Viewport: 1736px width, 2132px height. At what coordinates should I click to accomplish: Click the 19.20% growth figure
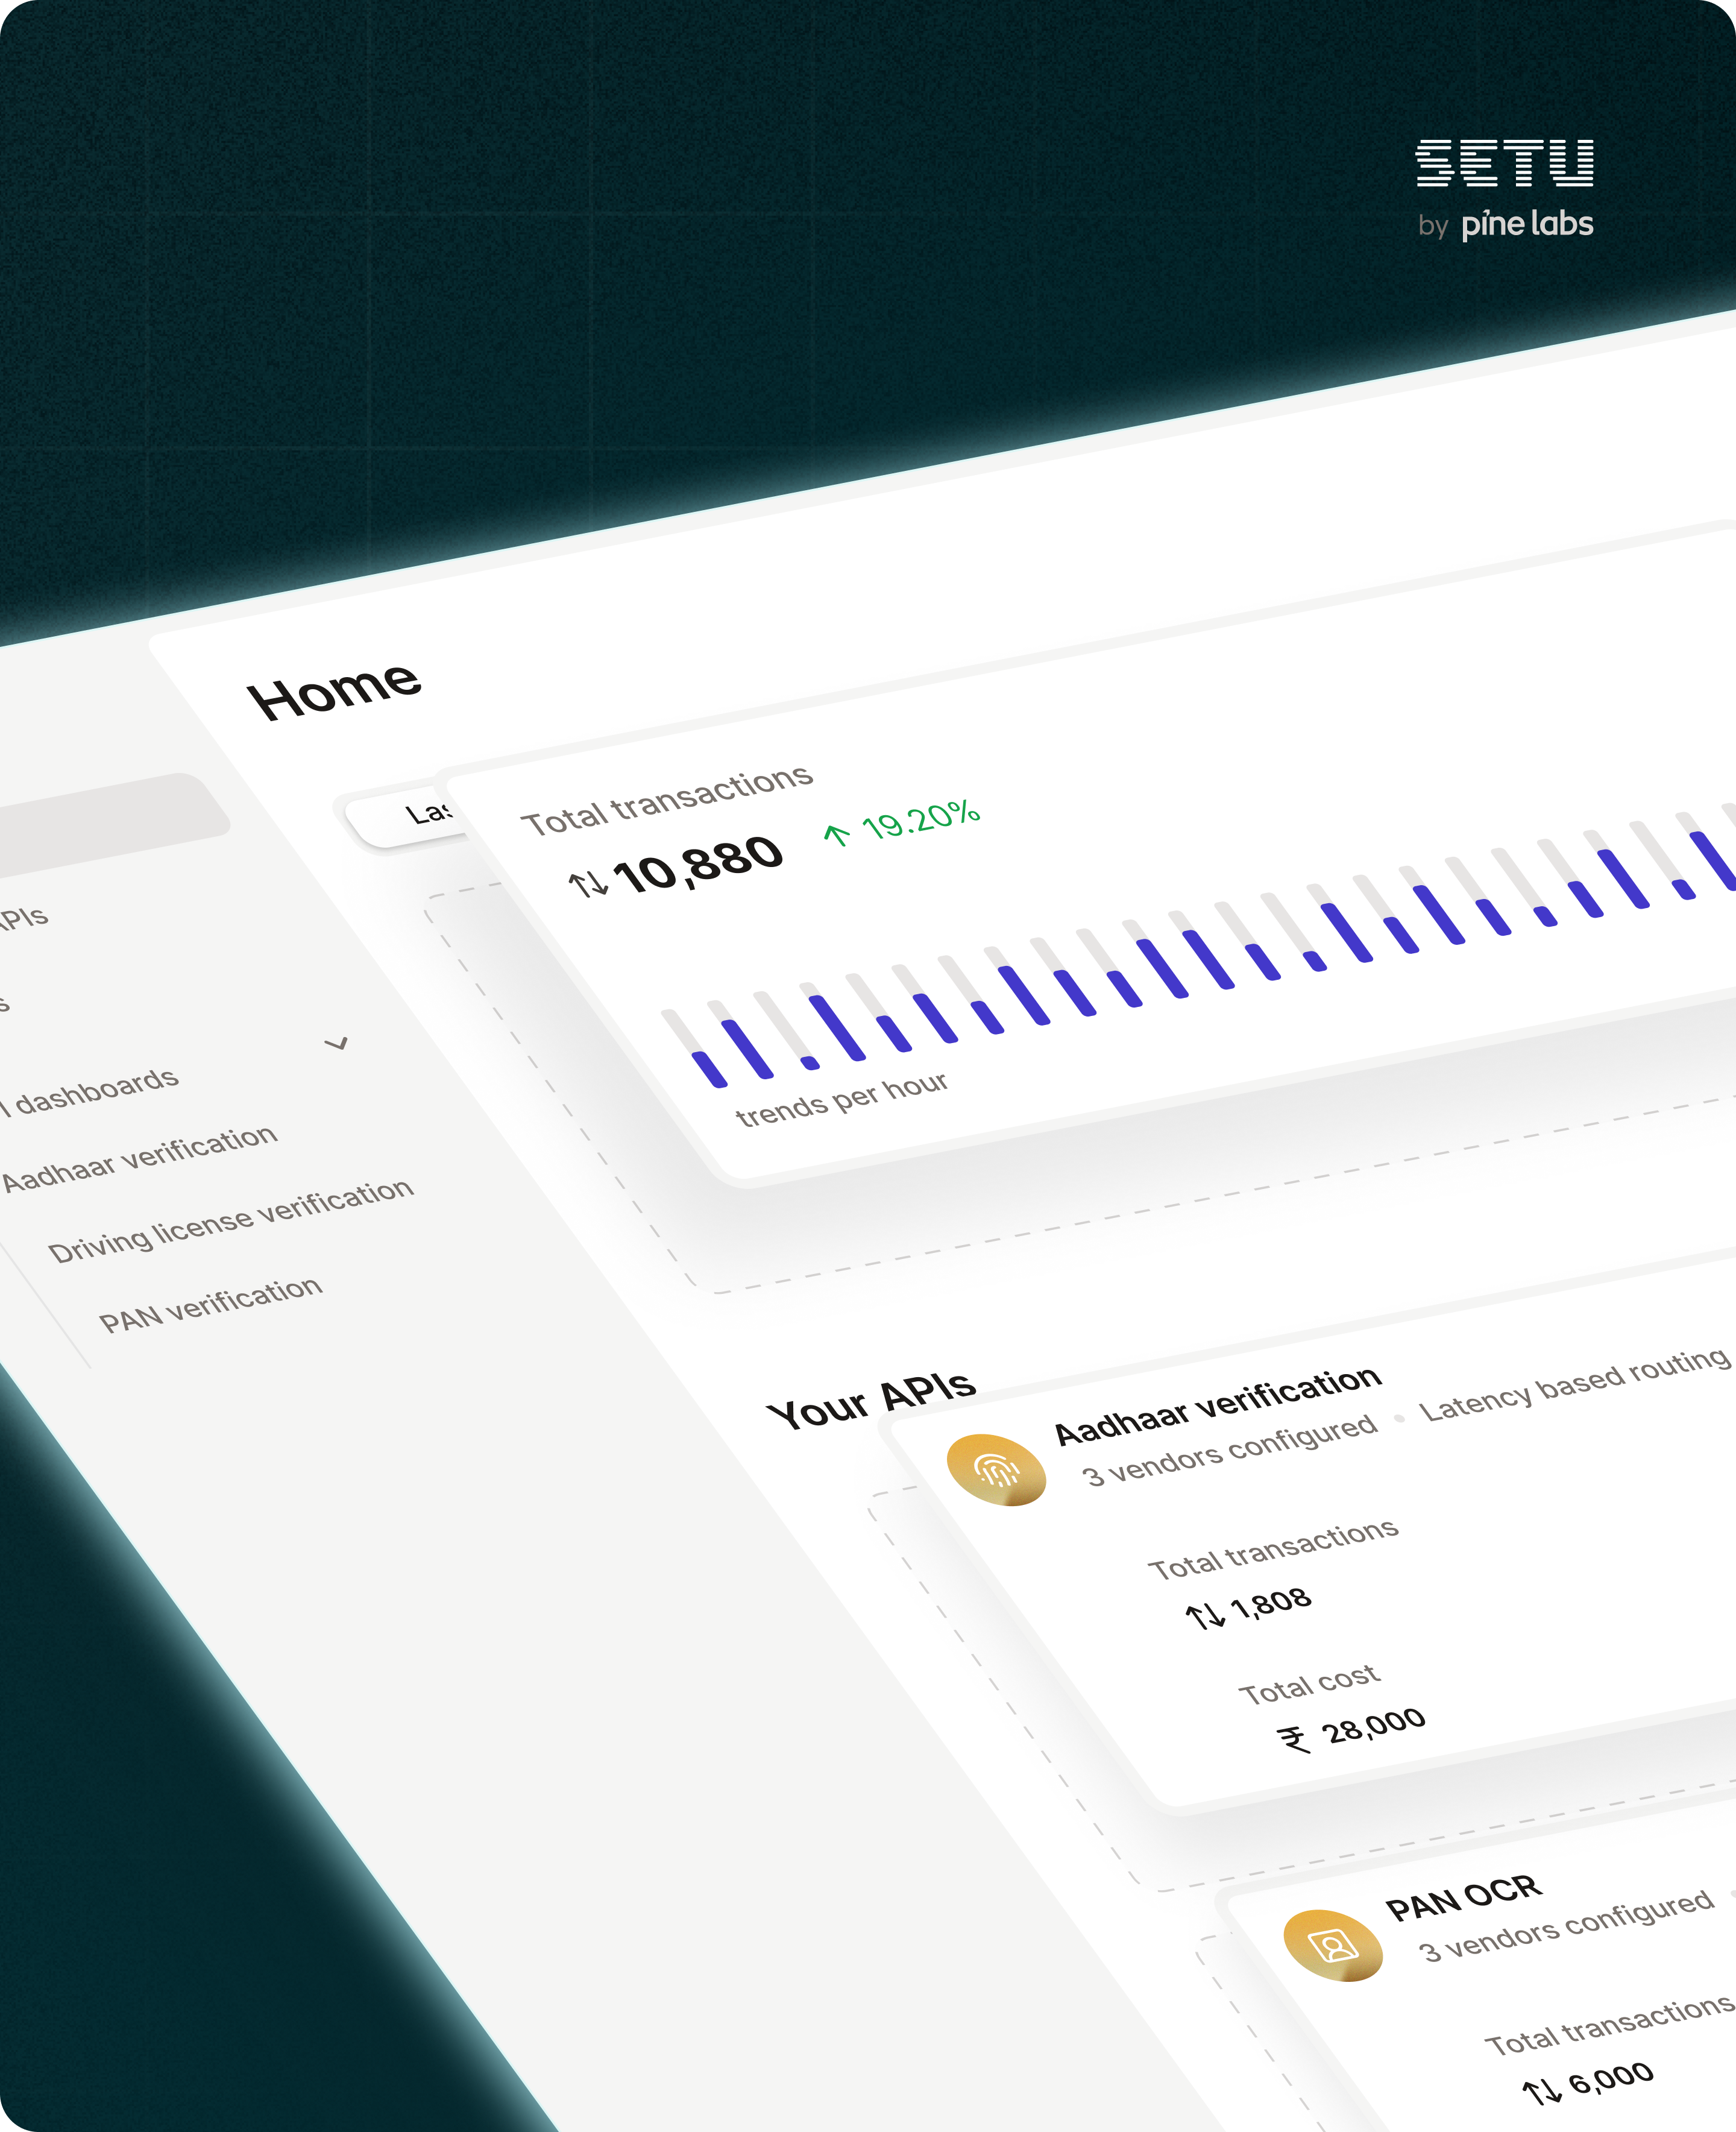click(921, 820)
